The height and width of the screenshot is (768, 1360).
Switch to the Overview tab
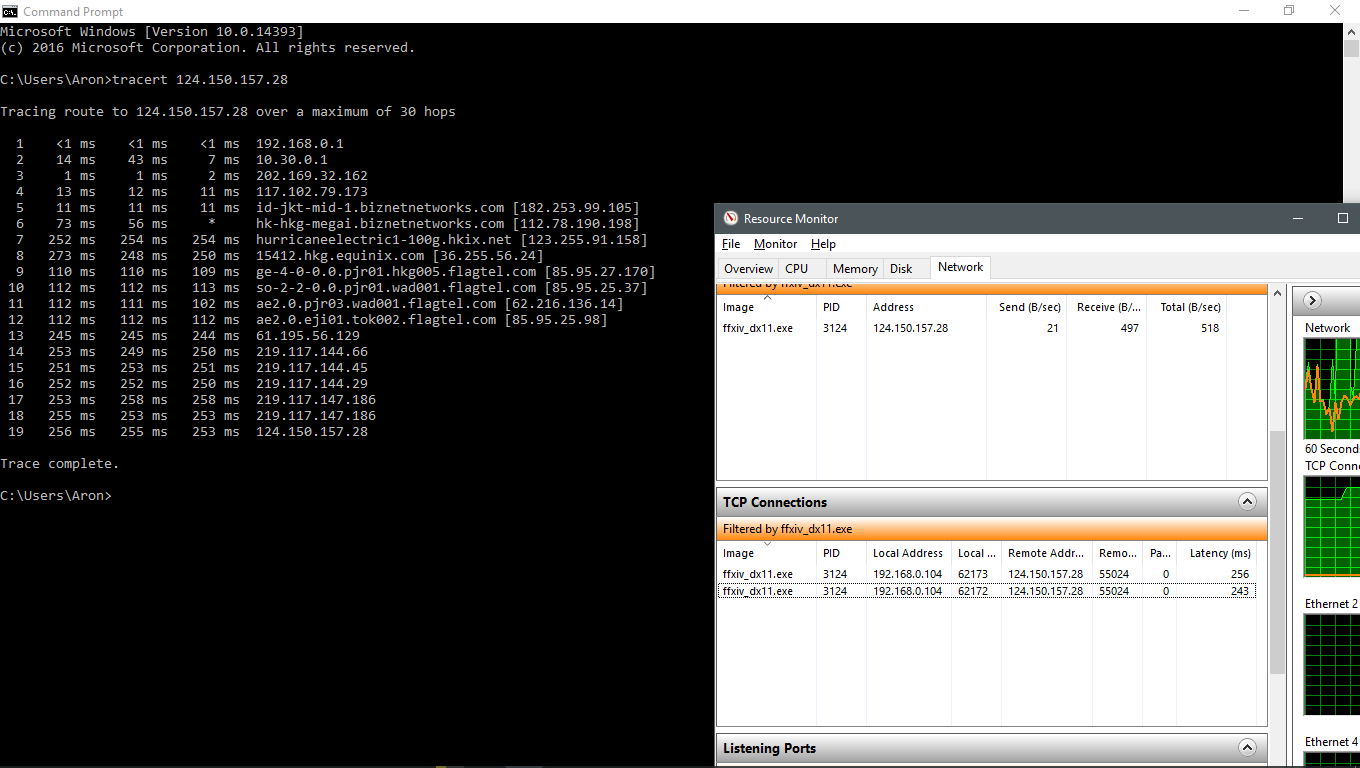pos(748,268)
